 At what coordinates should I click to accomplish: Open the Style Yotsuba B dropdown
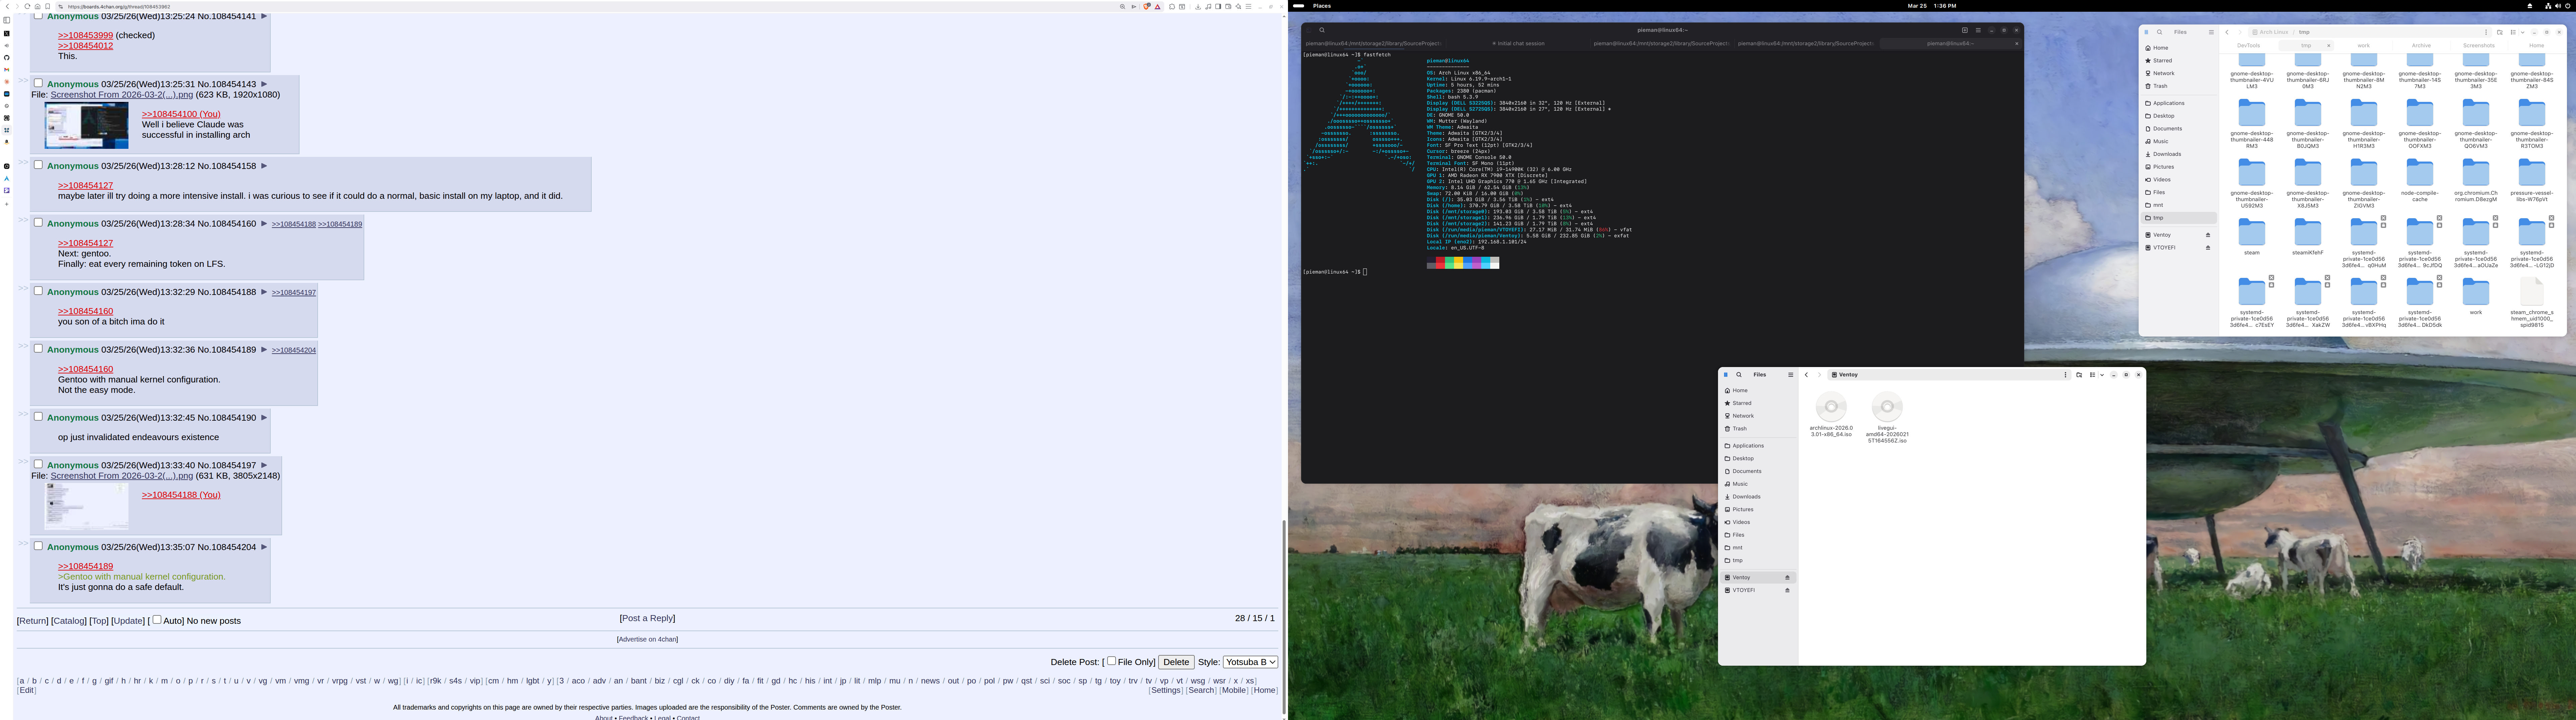[1250, 662]
